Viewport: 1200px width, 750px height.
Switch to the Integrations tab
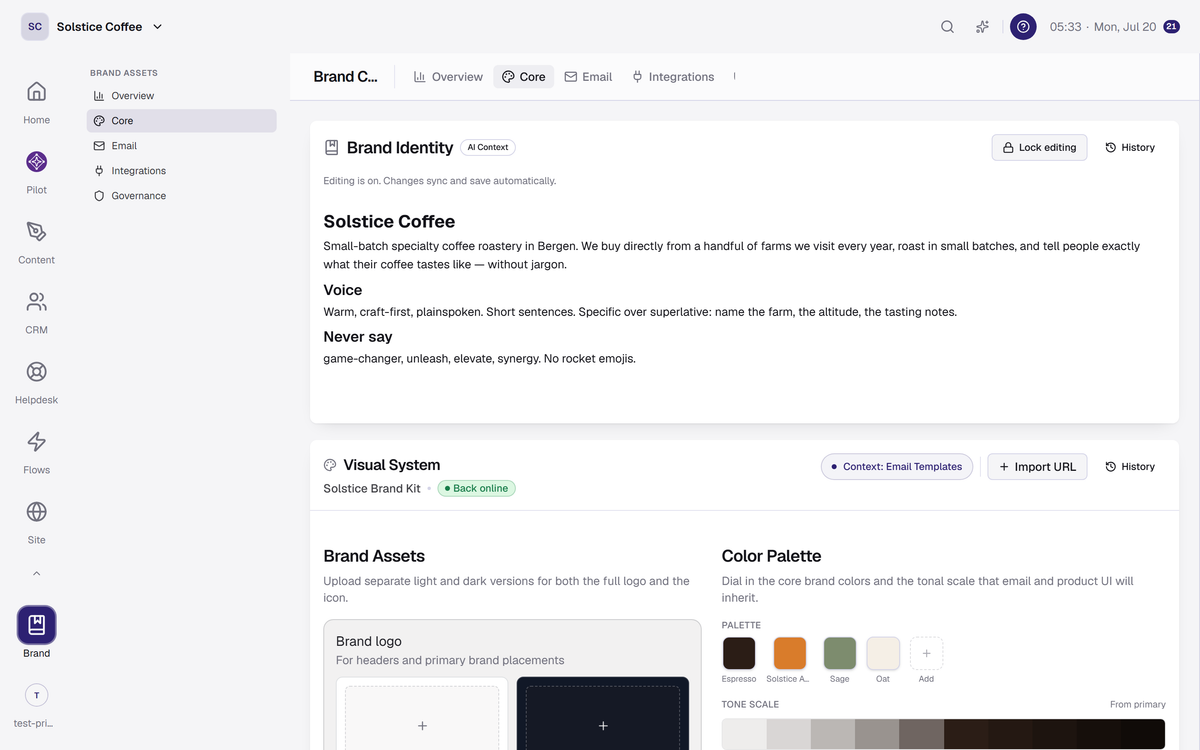pos(673,77)
